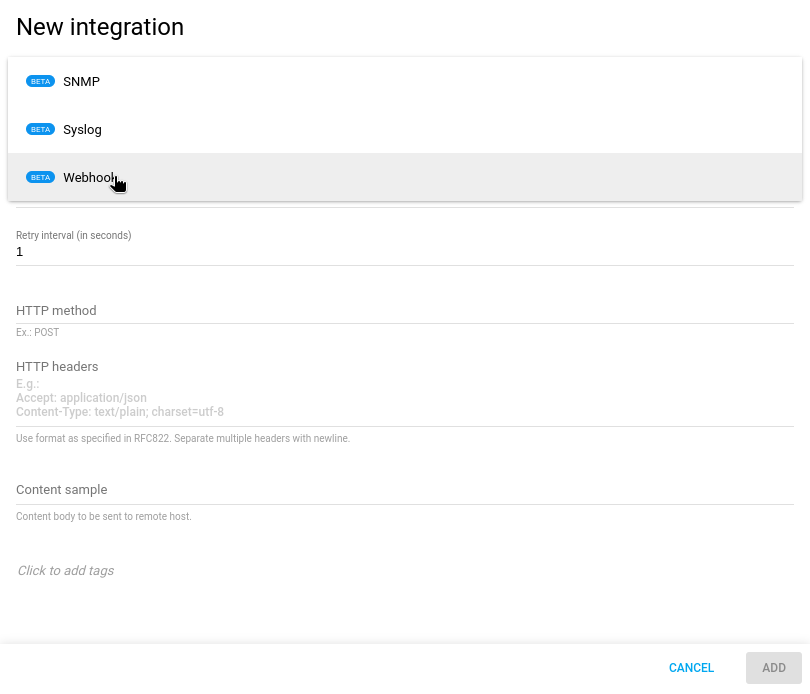Click the New integration dialog title
This screenshot has width=810, height=694.
point(99,27)
